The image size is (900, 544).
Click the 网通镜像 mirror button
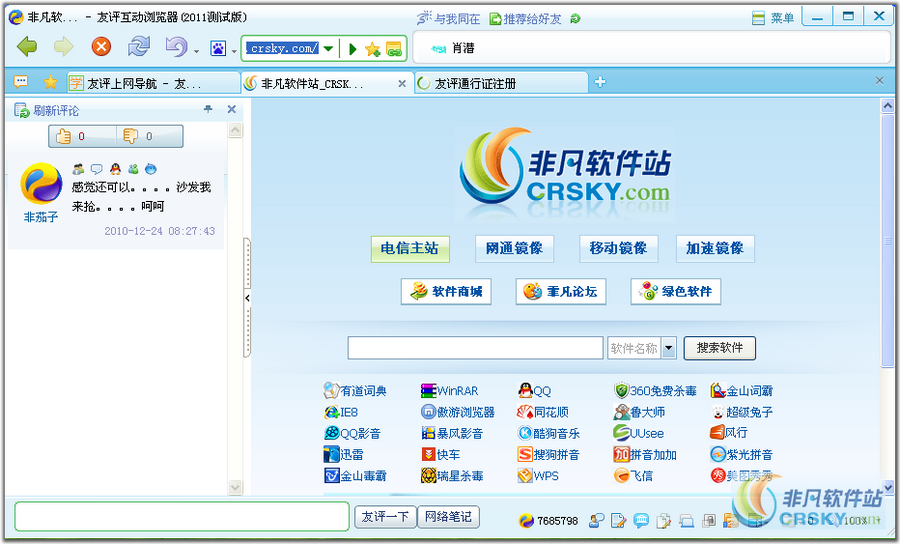(514, 248)
